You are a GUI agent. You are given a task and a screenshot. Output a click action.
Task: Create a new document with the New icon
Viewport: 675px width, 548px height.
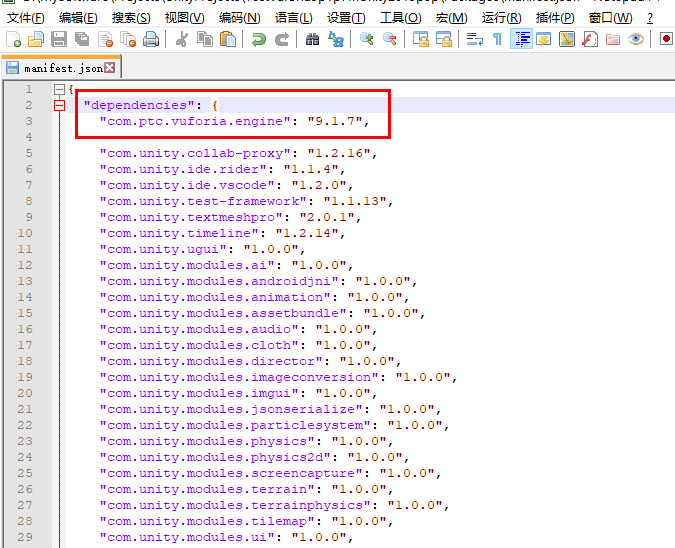[x=13, y=40]
